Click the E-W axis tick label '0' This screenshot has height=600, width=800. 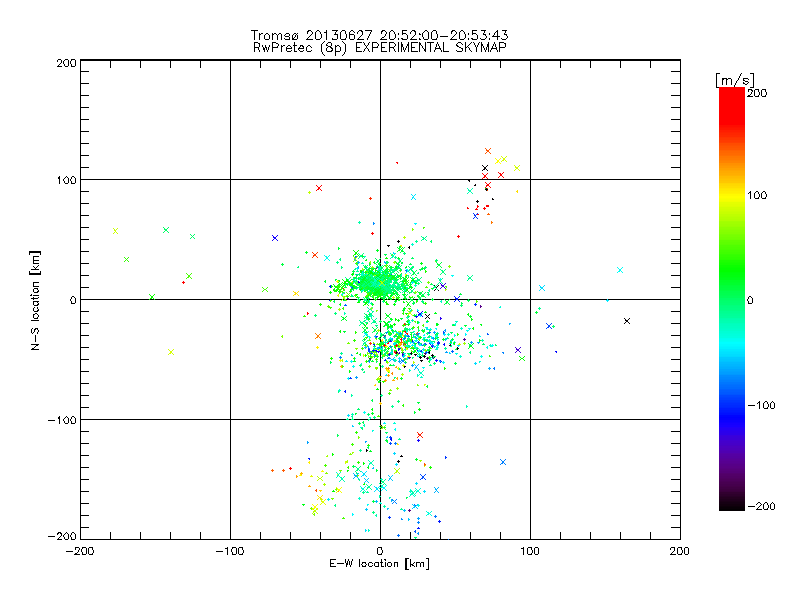380,551
